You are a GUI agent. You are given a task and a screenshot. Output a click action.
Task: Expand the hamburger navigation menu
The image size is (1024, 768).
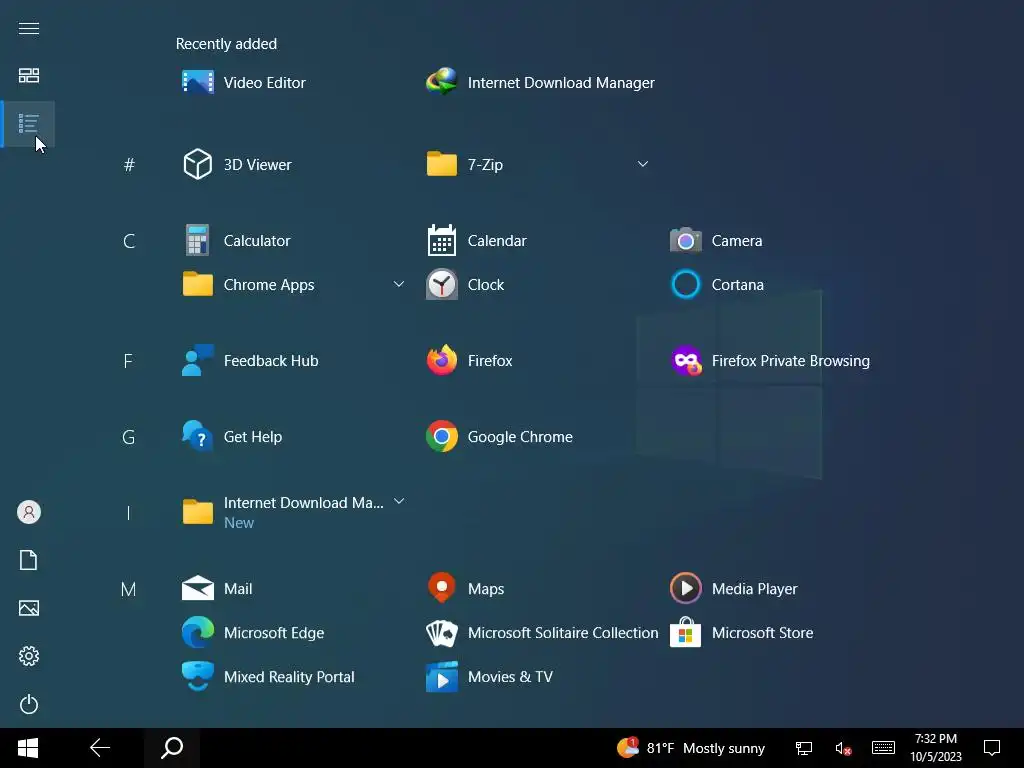[x=29, y=28]
